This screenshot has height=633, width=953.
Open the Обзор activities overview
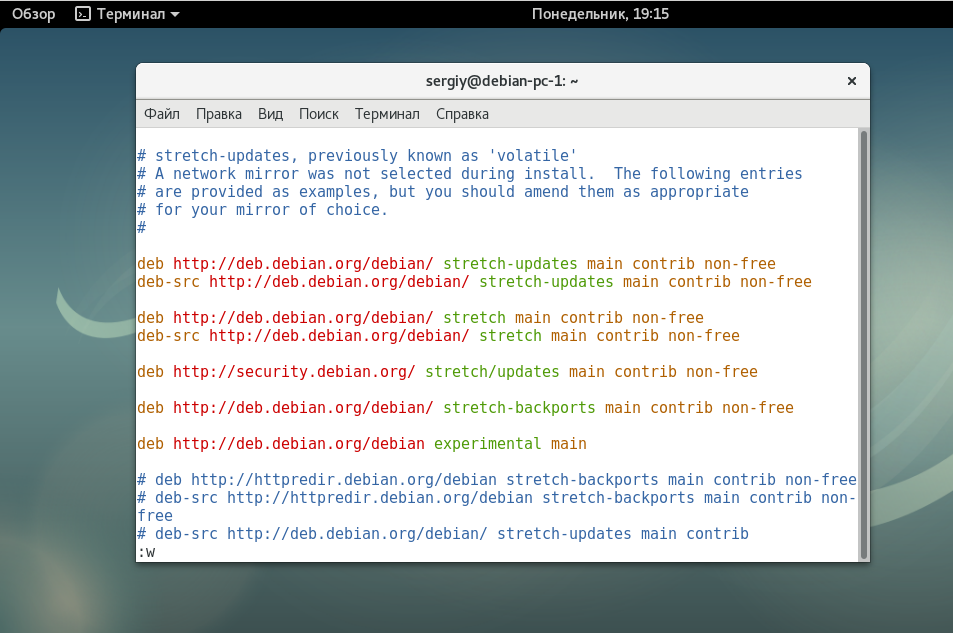click(33, 14)
